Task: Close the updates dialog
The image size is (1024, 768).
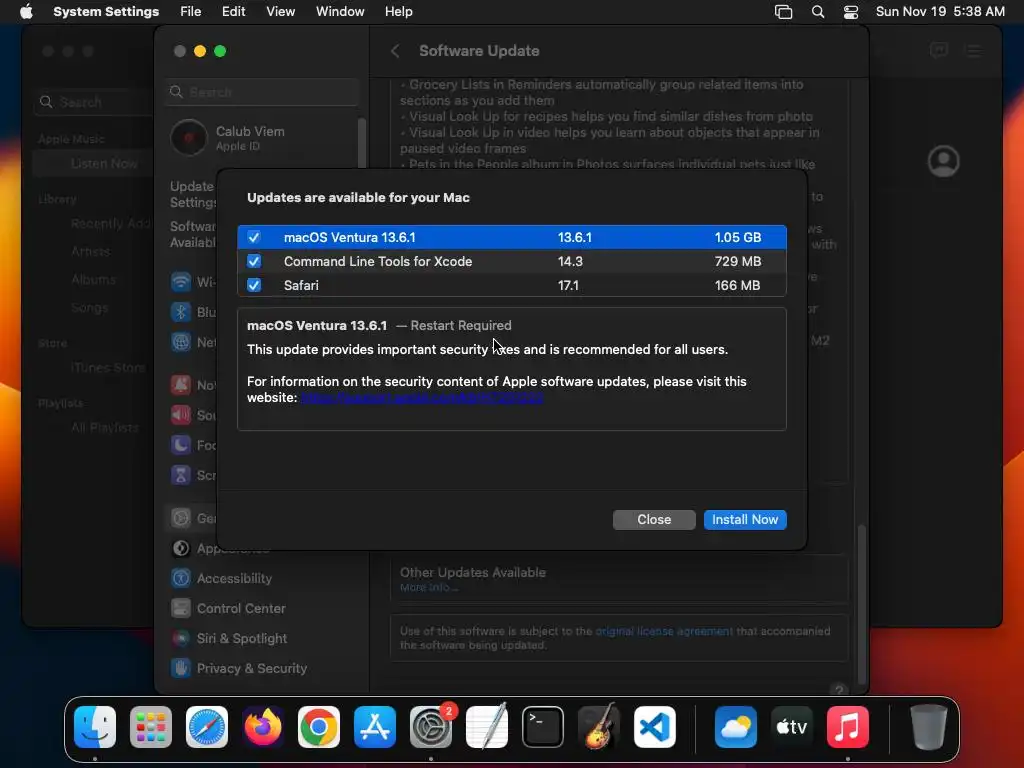Action: tap(654, 520)
